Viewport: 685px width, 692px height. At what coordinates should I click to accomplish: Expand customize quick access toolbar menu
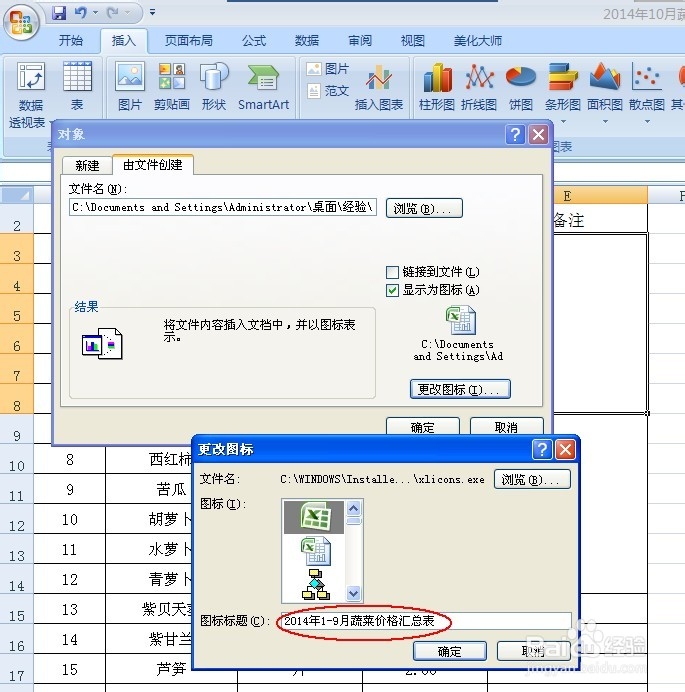tap(152, 12)
